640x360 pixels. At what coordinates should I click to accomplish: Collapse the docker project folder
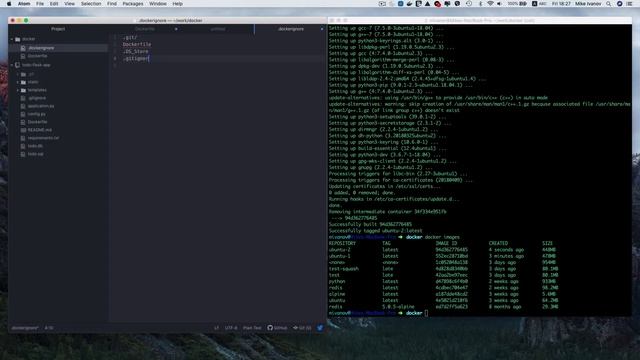pos(12,39)
